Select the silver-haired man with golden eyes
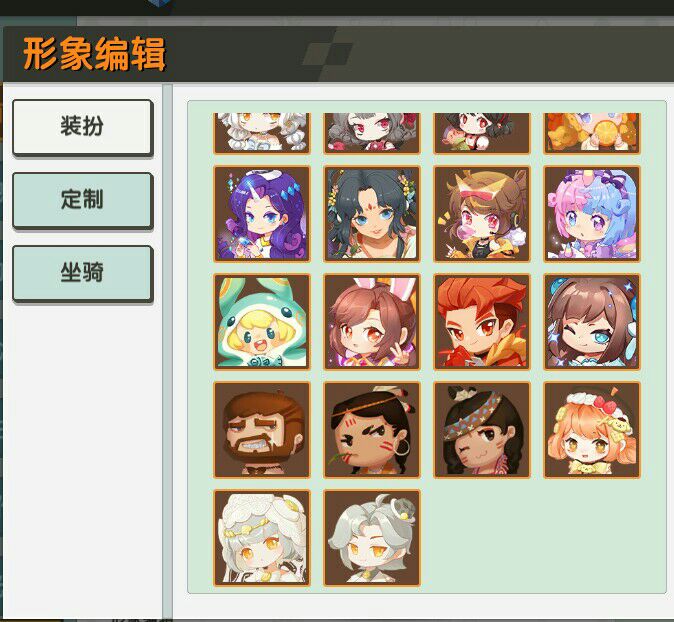Screen dimensions: 674x622 tap(372, 538)
